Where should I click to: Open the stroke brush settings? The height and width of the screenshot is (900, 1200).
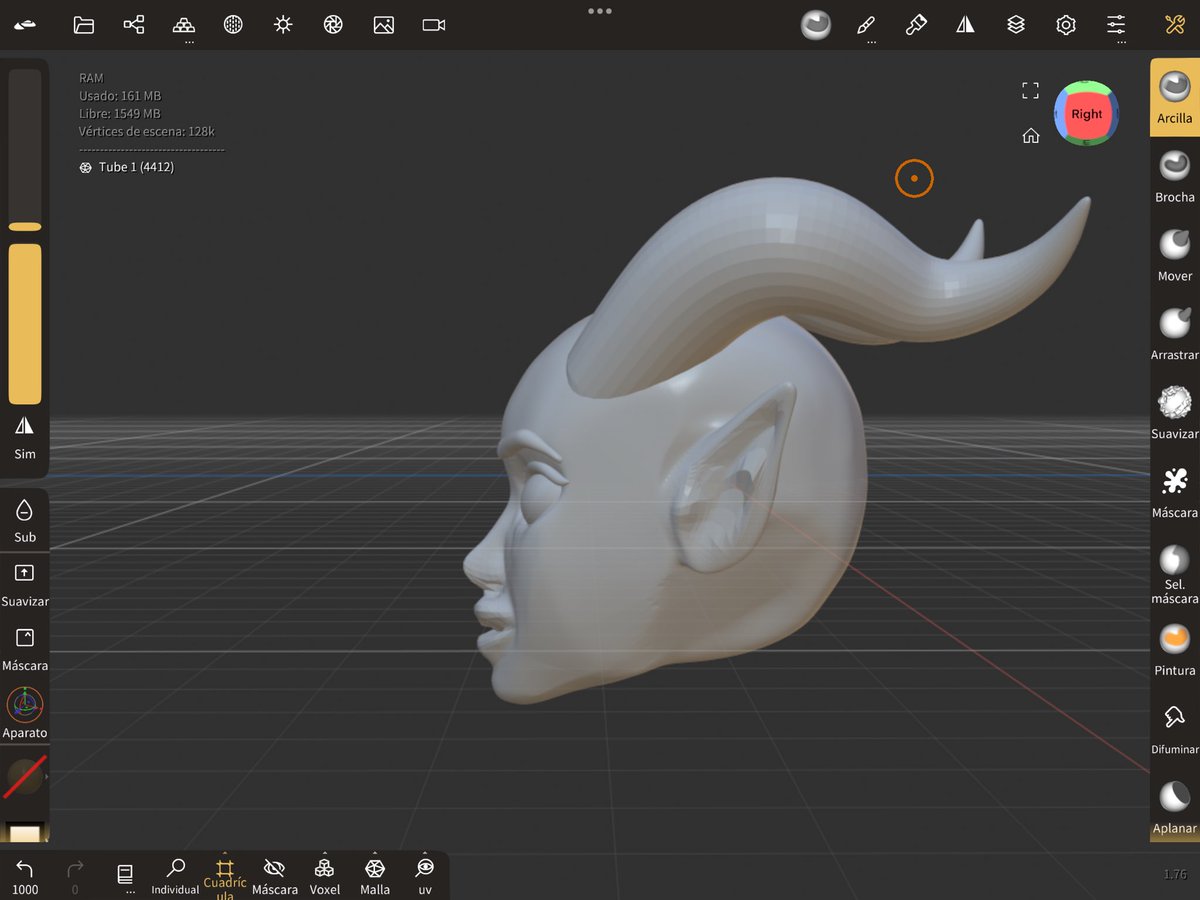pyautogui.click(x=867, y=25)
